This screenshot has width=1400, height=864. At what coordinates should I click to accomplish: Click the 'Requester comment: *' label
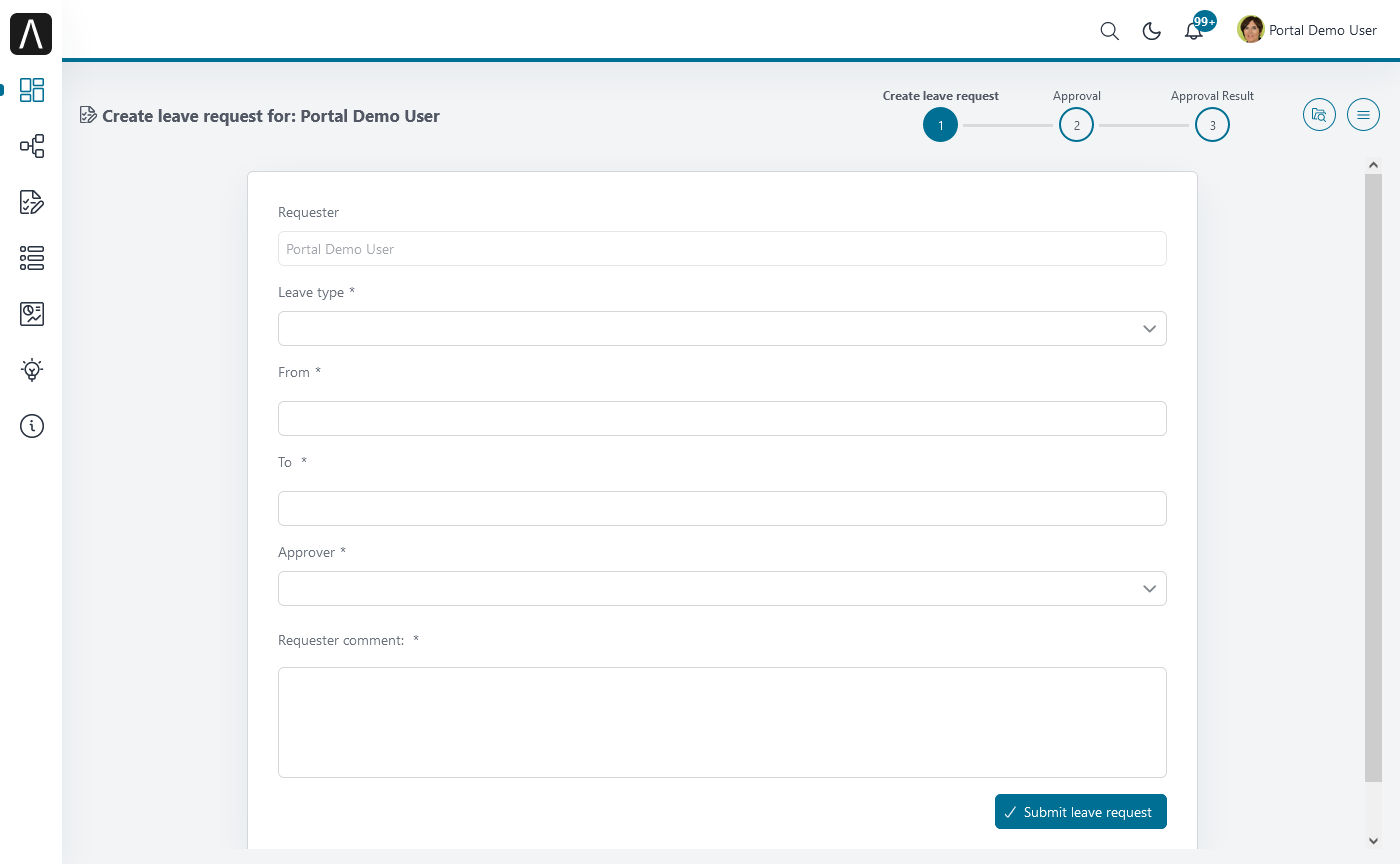point(348,640)
